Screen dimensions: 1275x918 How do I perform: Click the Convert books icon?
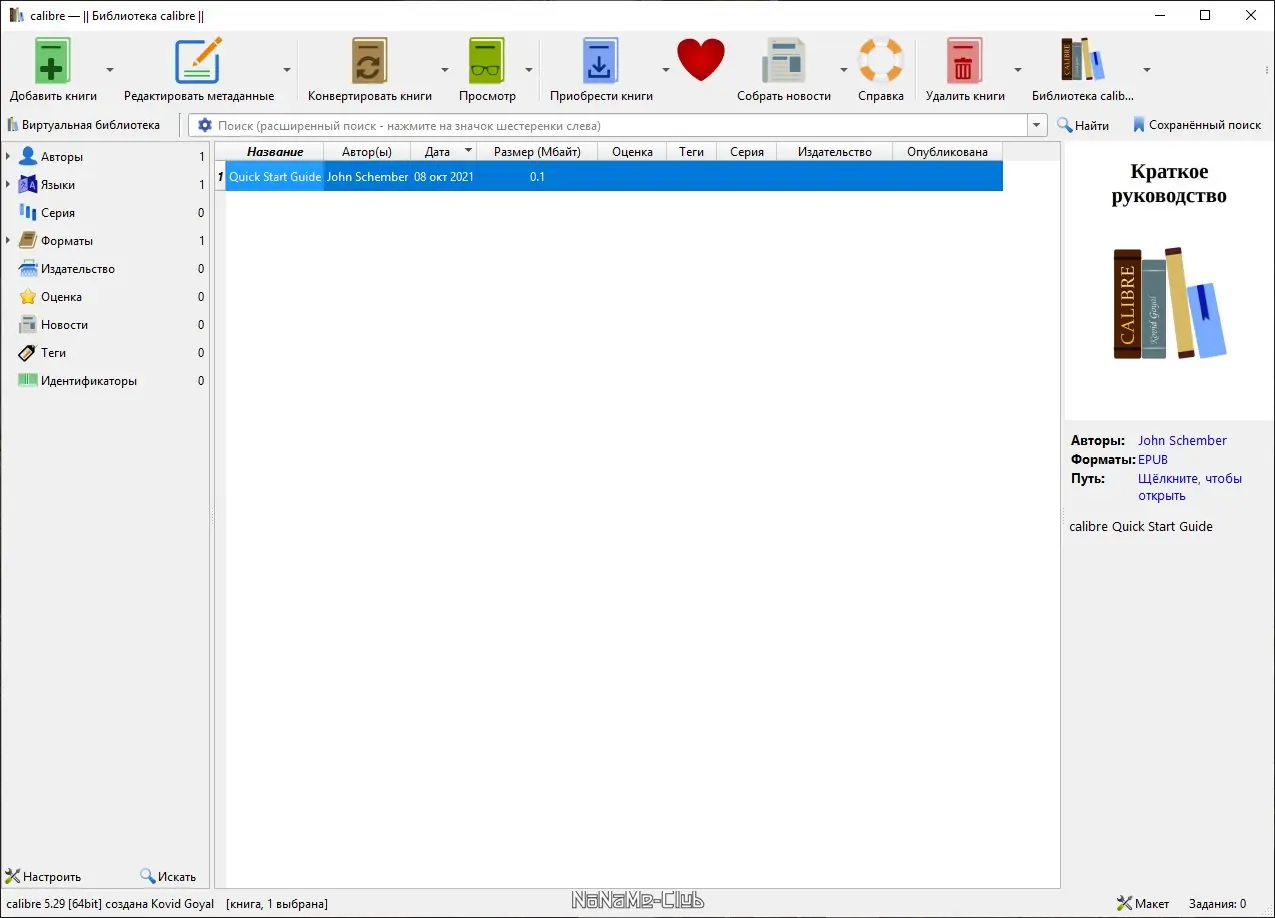(369, 61)
